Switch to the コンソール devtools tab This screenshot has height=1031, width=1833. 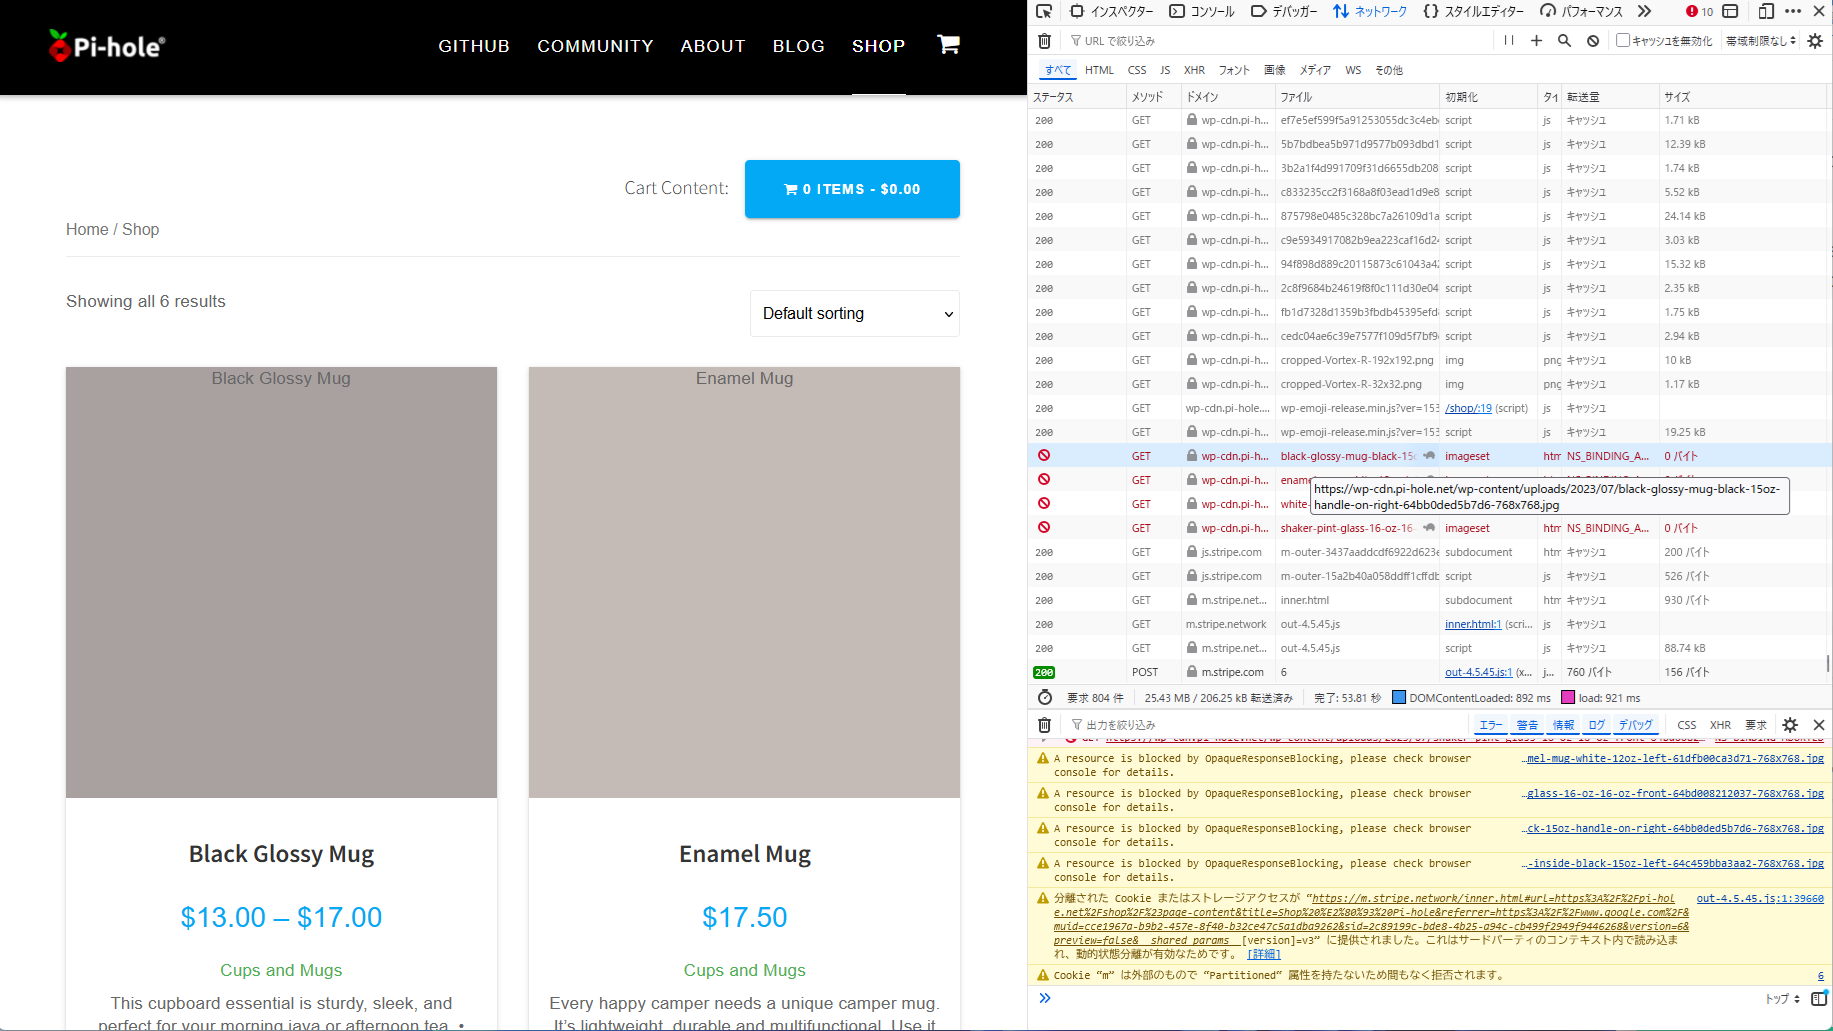coord(1203,11)
